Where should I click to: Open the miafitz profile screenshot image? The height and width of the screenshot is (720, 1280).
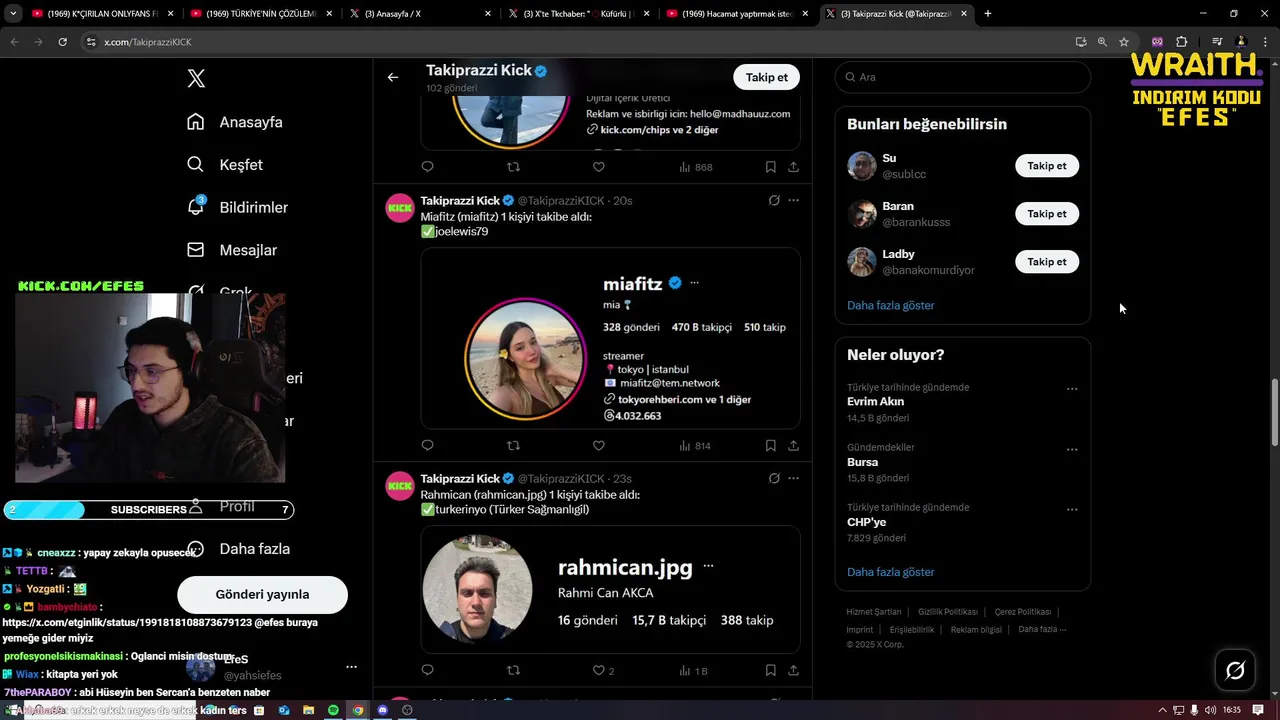[610, 338]
